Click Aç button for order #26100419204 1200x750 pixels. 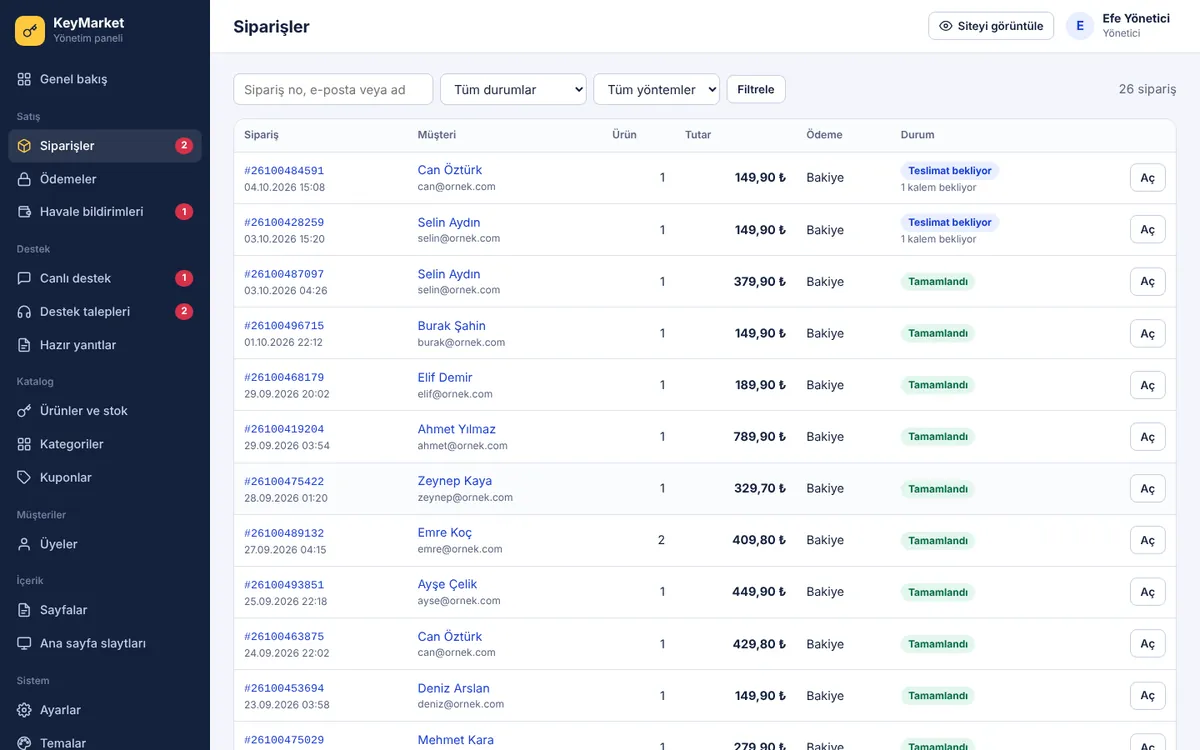click(1148, 437)
